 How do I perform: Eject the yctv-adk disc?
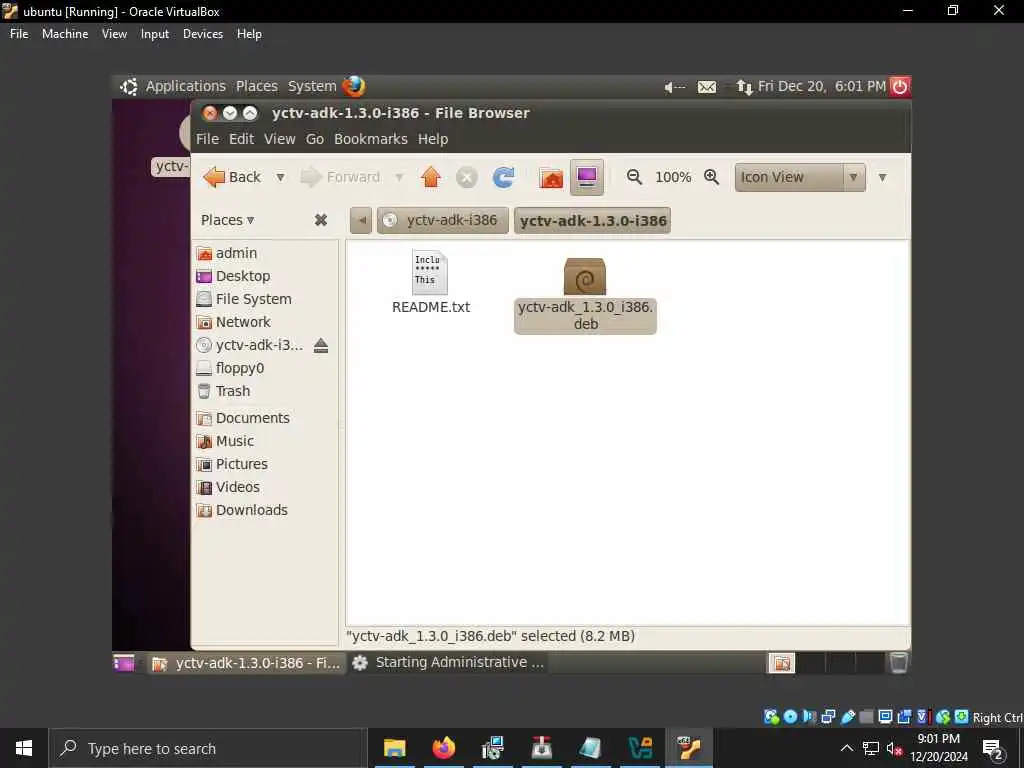(x=321, y=345)
